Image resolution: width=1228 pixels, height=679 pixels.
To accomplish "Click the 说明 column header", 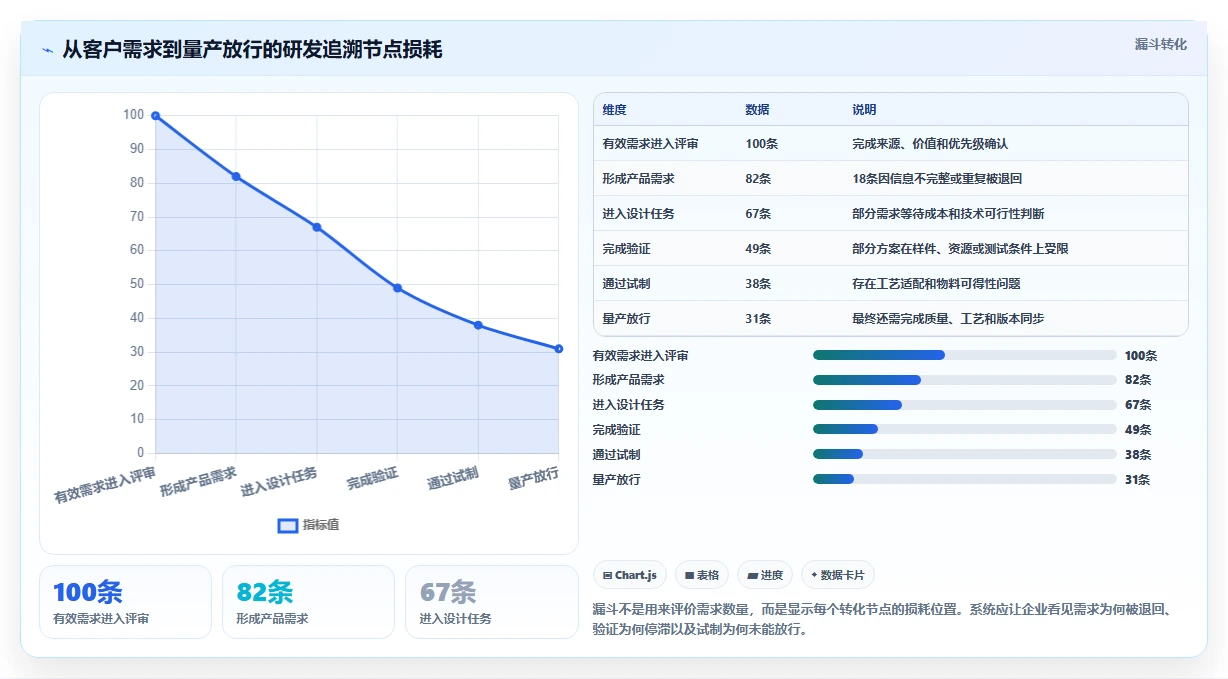I will [x=864, y=110].
